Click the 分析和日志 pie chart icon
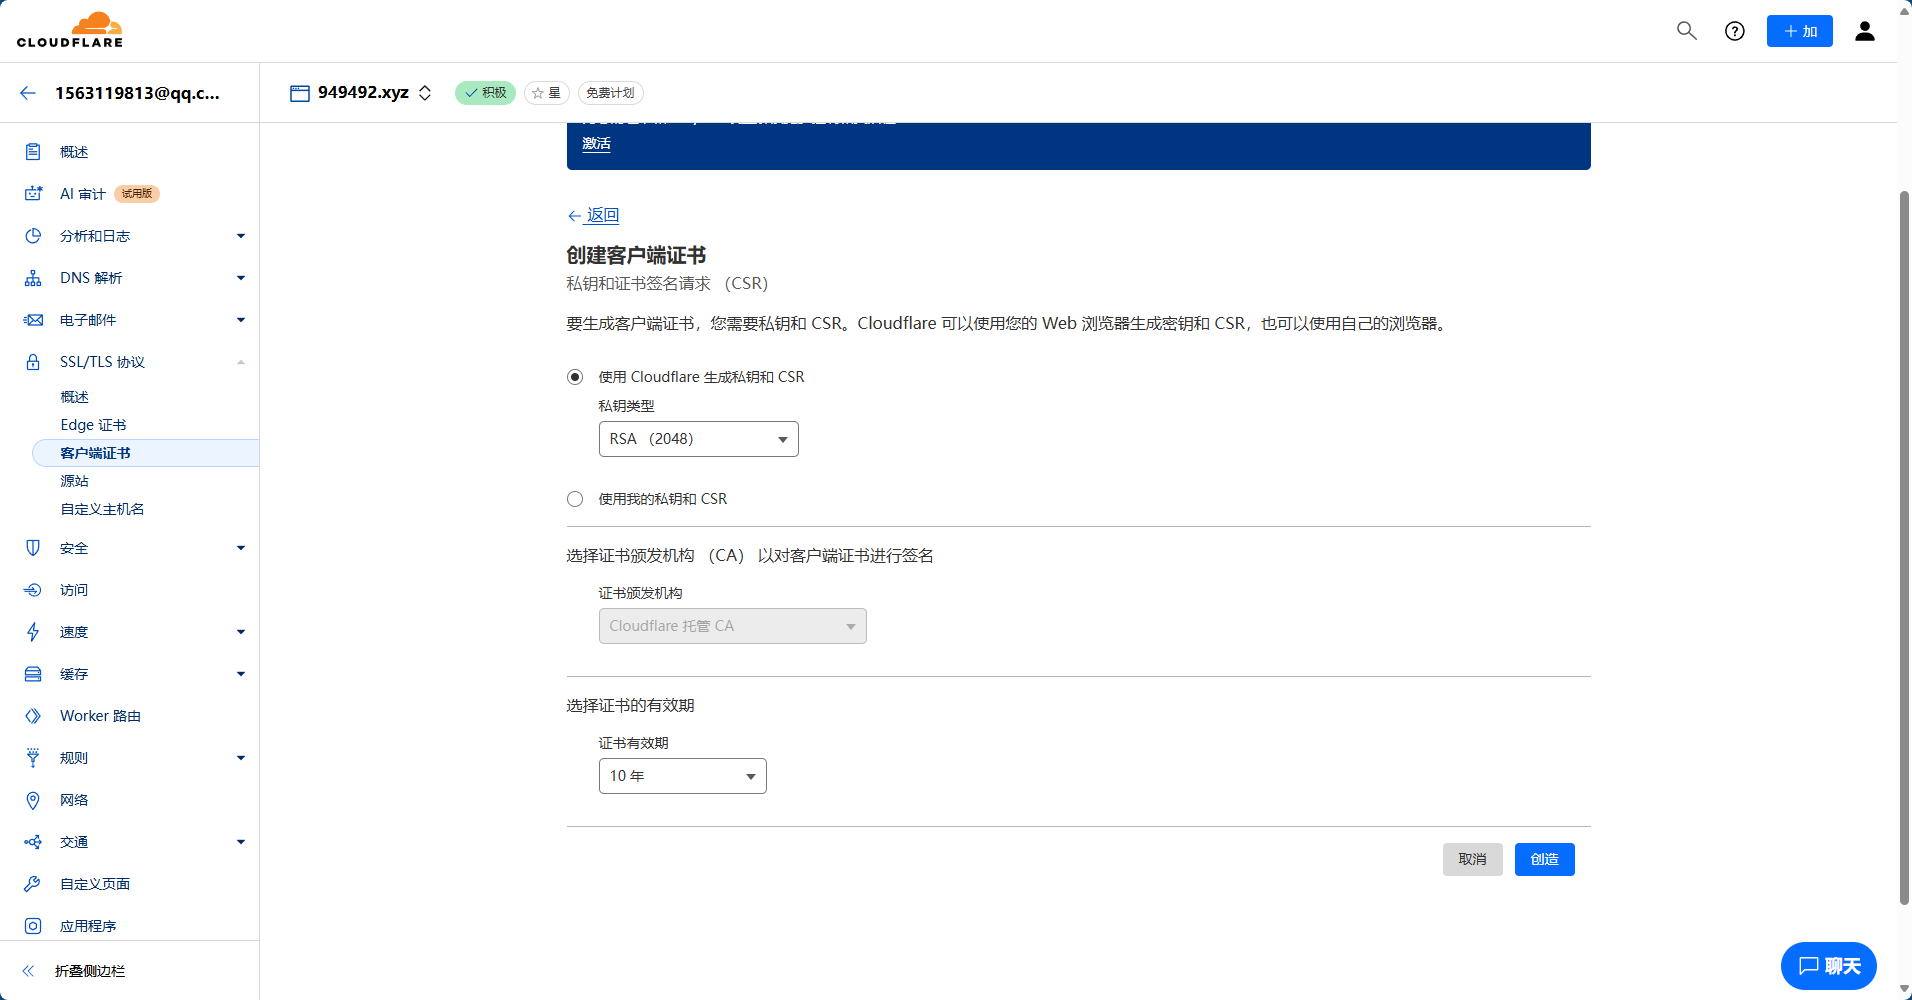The height and width of the screenshot is (1000, 1912). pos(33,236)
